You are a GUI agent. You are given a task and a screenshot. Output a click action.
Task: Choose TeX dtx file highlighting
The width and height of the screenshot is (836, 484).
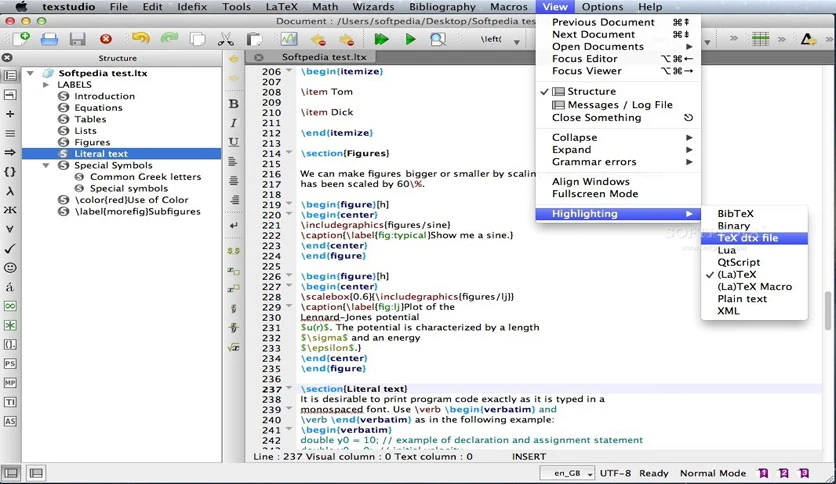[754, 238]
